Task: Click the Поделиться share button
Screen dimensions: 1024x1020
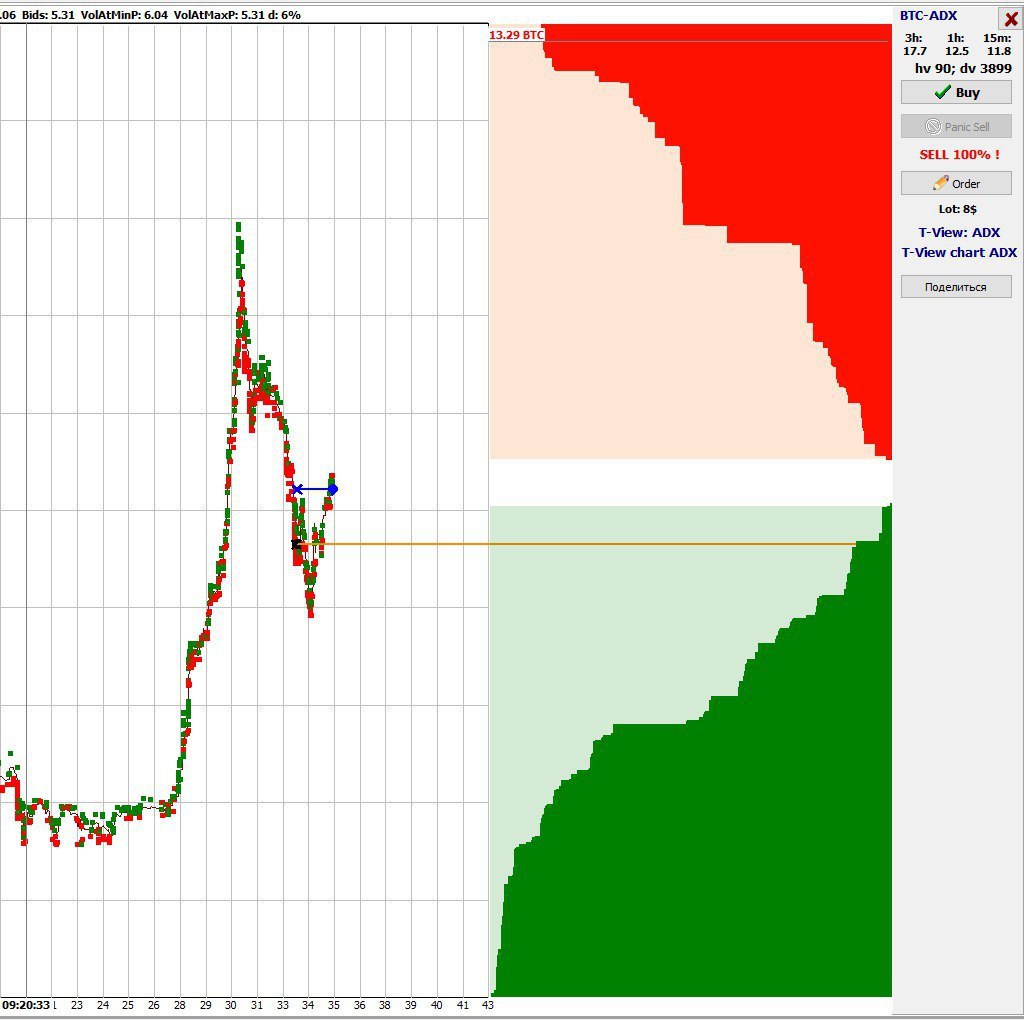Action: point(955,287)
